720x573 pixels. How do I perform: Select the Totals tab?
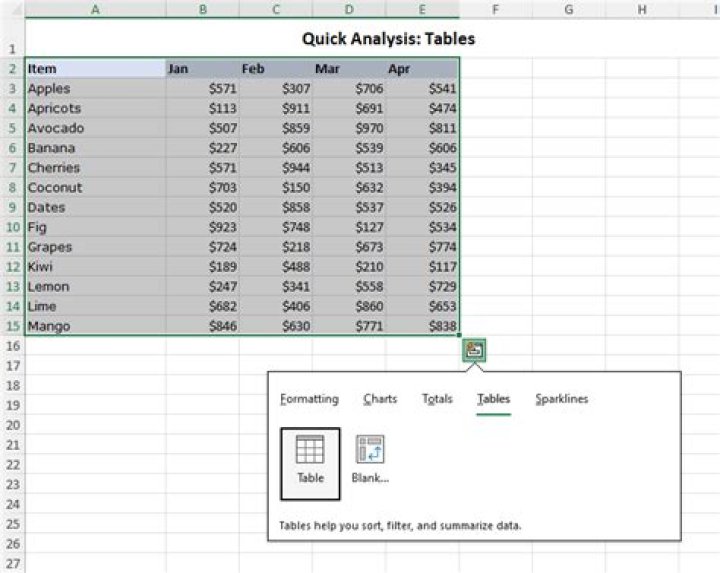tap(437, 399)
